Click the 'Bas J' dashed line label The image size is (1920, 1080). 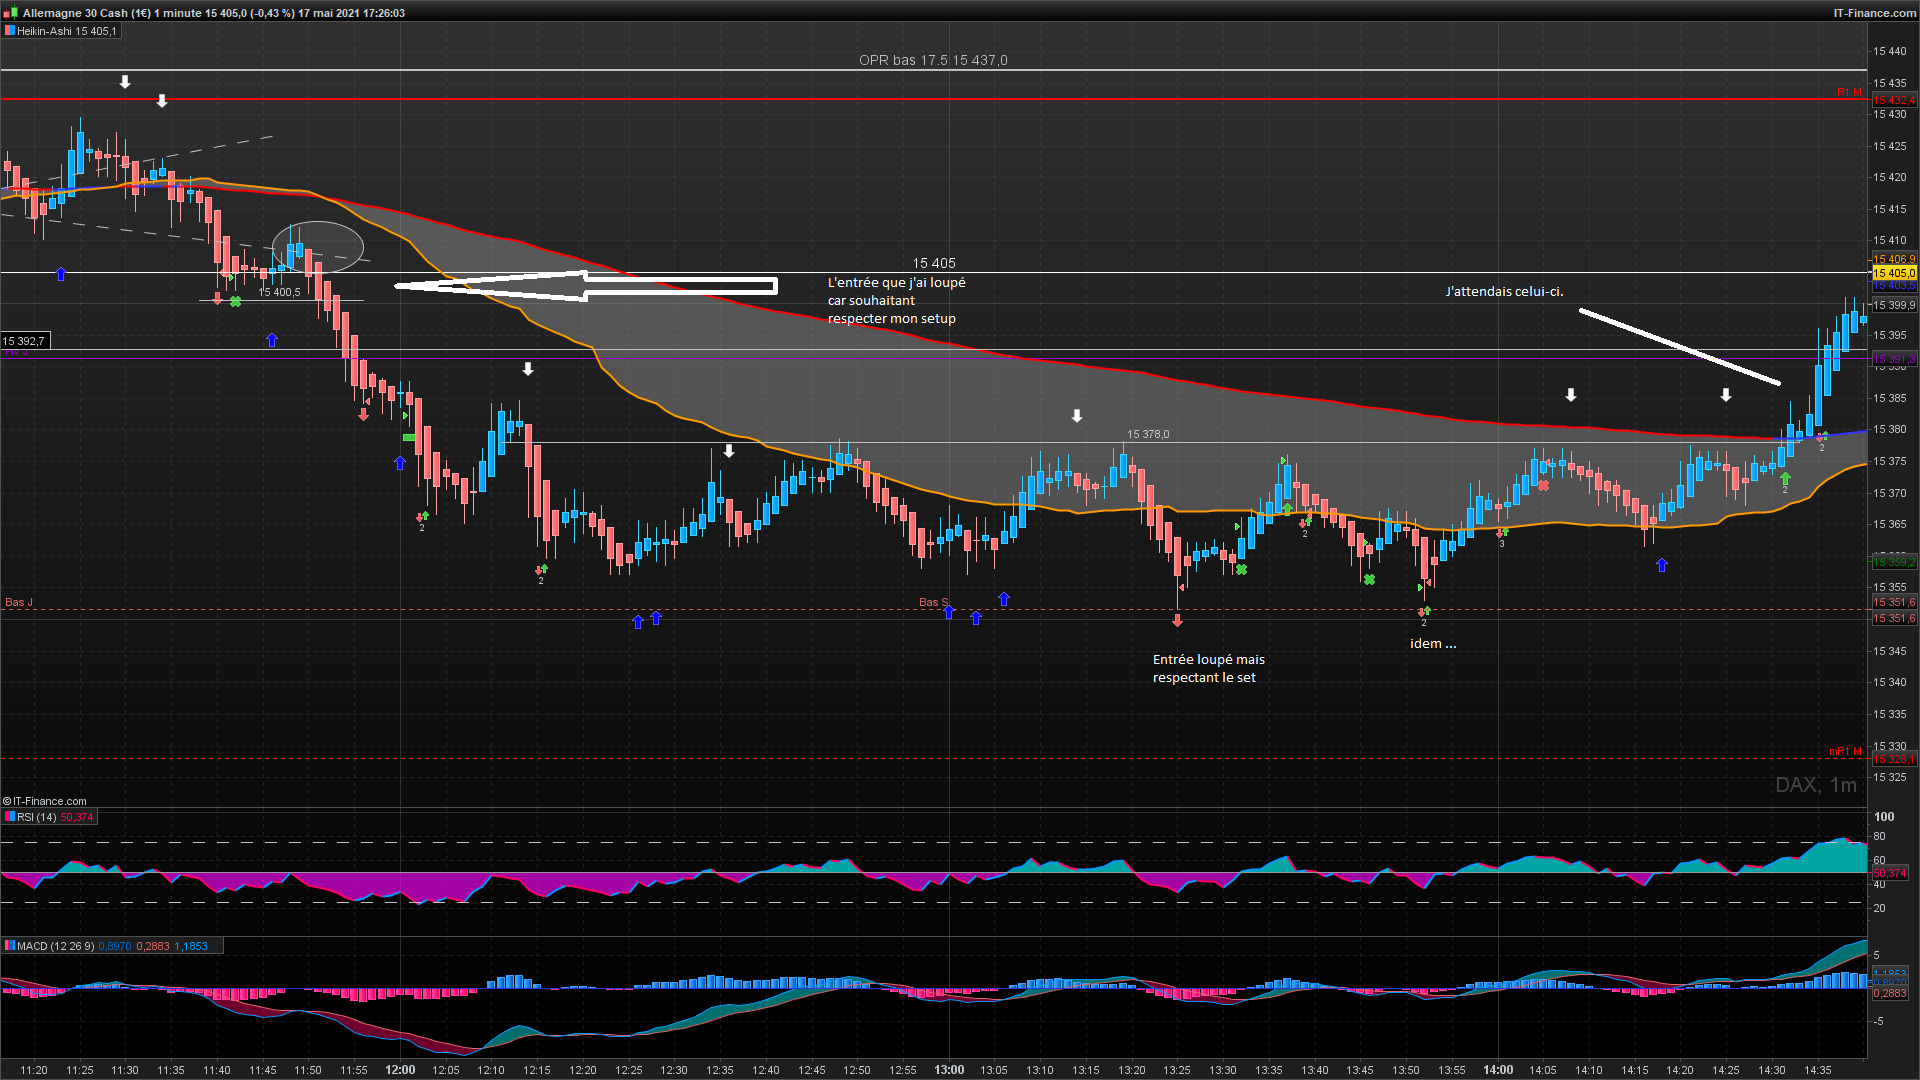pyautogui.click(x=19, y=602)
